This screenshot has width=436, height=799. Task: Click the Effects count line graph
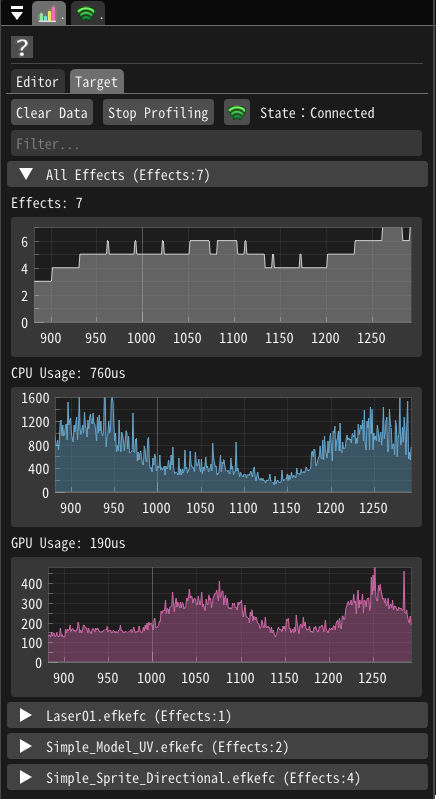pos(216,287)
